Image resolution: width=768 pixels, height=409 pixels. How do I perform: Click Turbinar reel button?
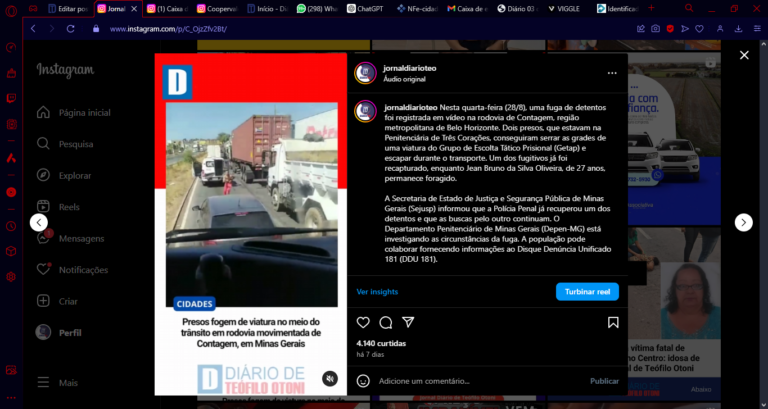coord(587,291)
